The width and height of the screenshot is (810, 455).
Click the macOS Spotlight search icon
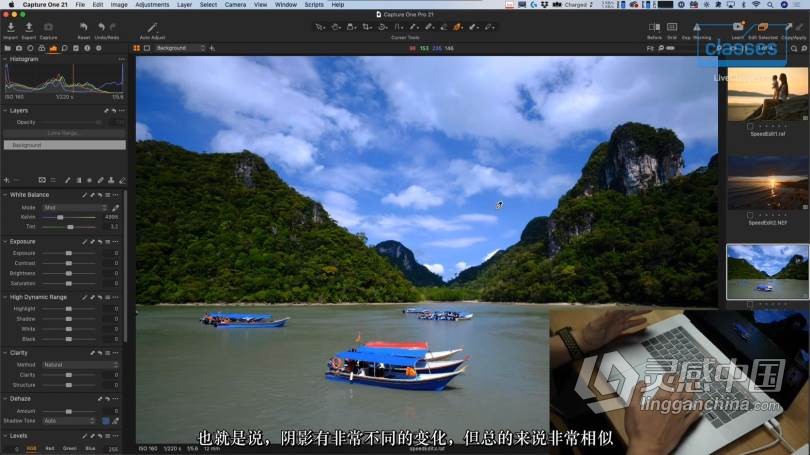coord(770,5)
